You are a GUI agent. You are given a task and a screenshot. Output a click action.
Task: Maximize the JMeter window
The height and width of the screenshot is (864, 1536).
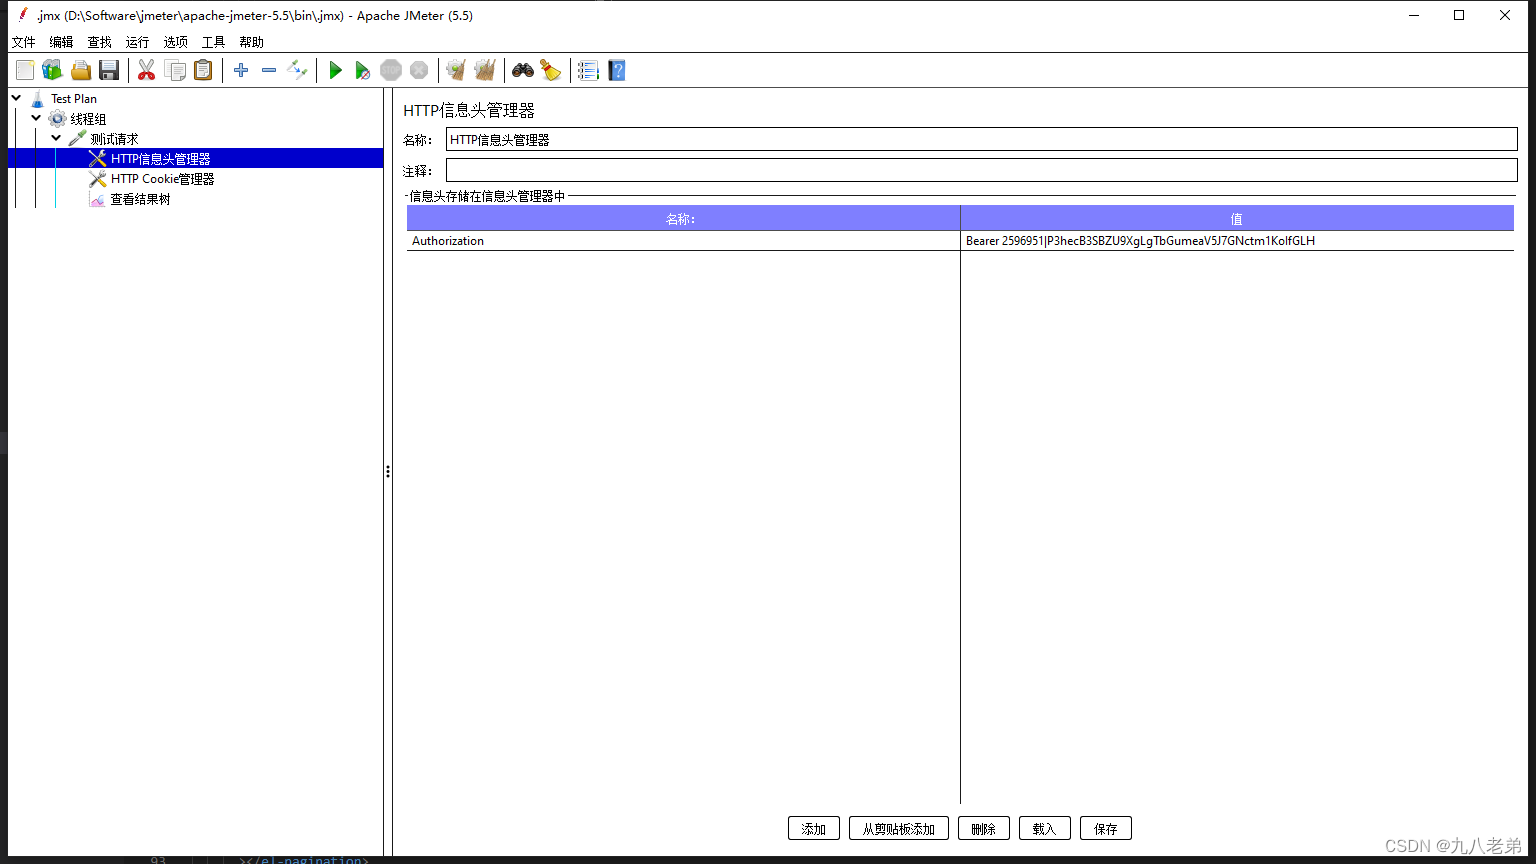[x=1459, y=15]
